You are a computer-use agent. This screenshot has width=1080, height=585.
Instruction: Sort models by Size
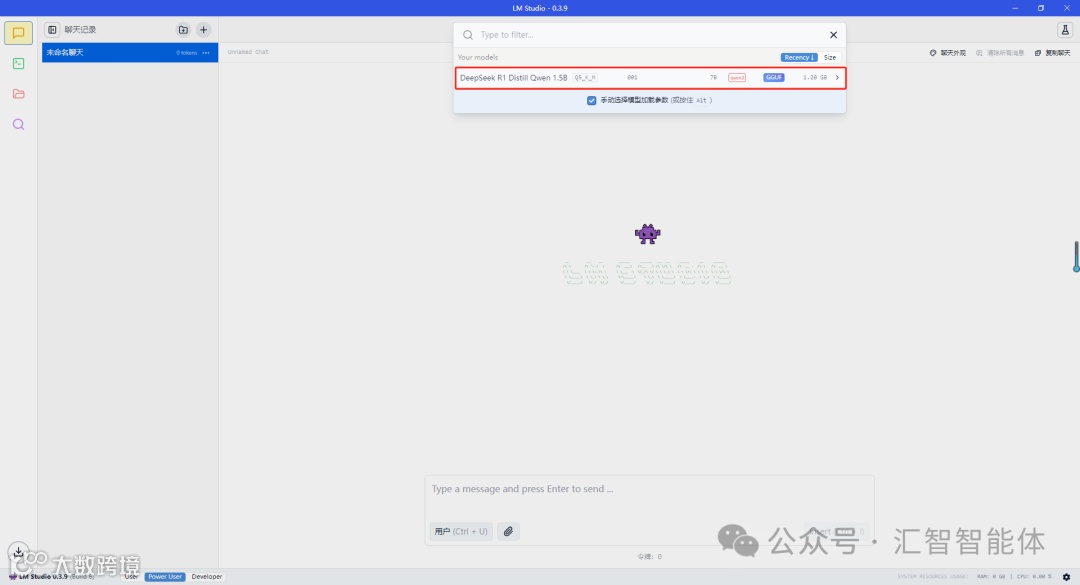[x=830, y=58]
